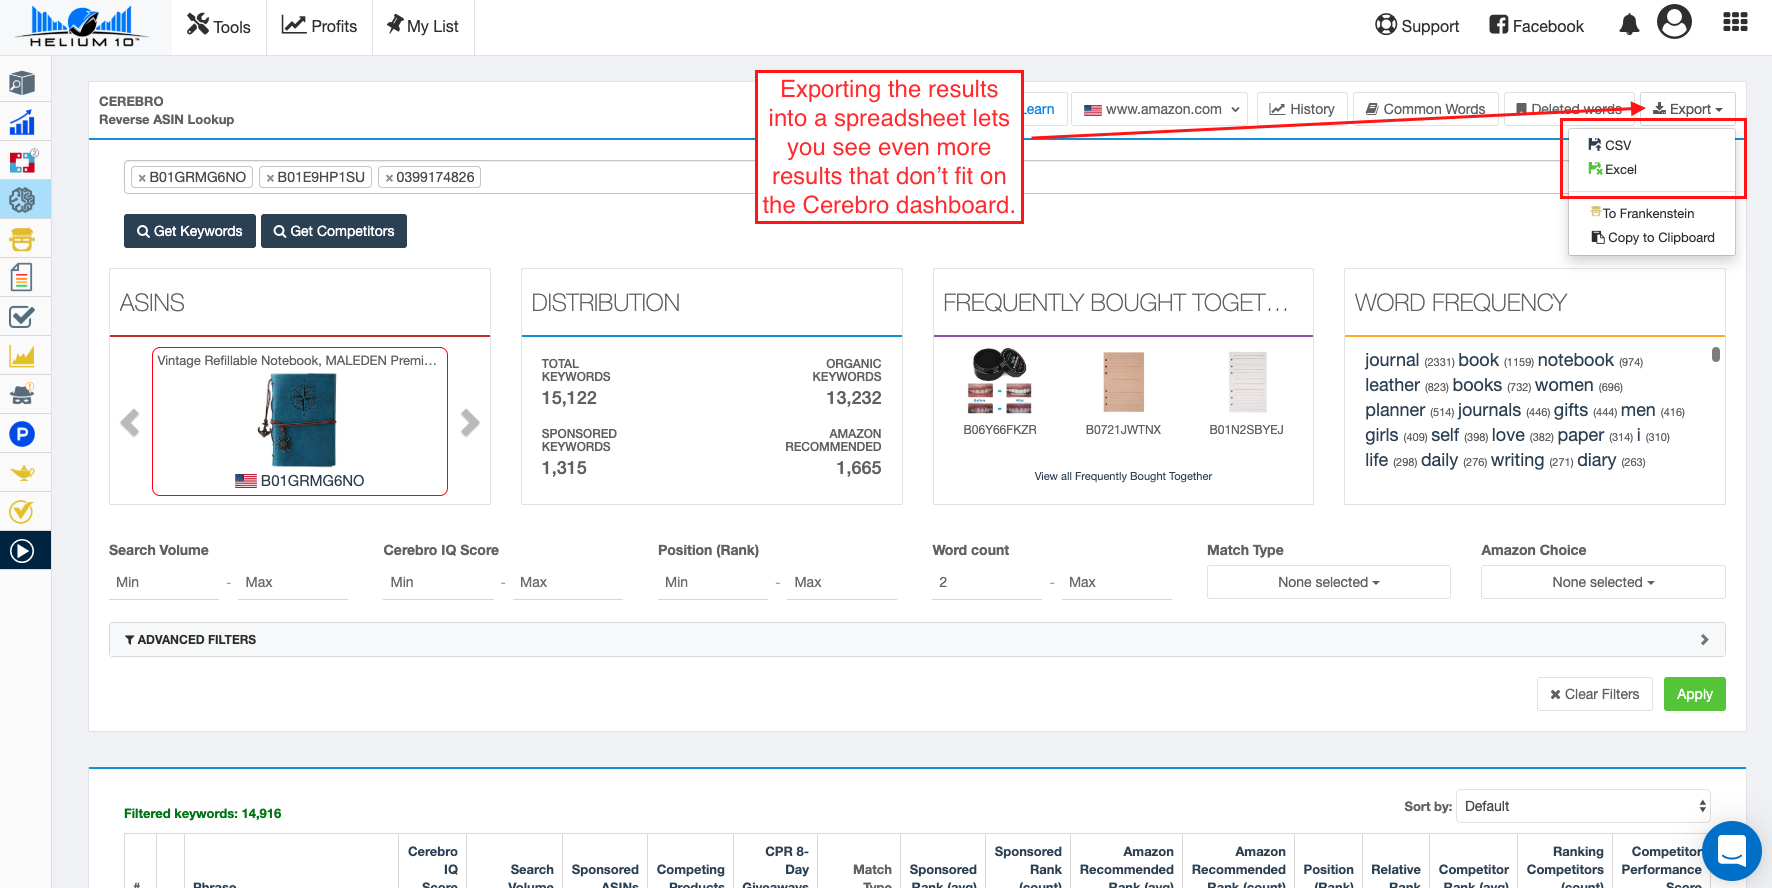Click the user profile avatar

point(1674,22)
